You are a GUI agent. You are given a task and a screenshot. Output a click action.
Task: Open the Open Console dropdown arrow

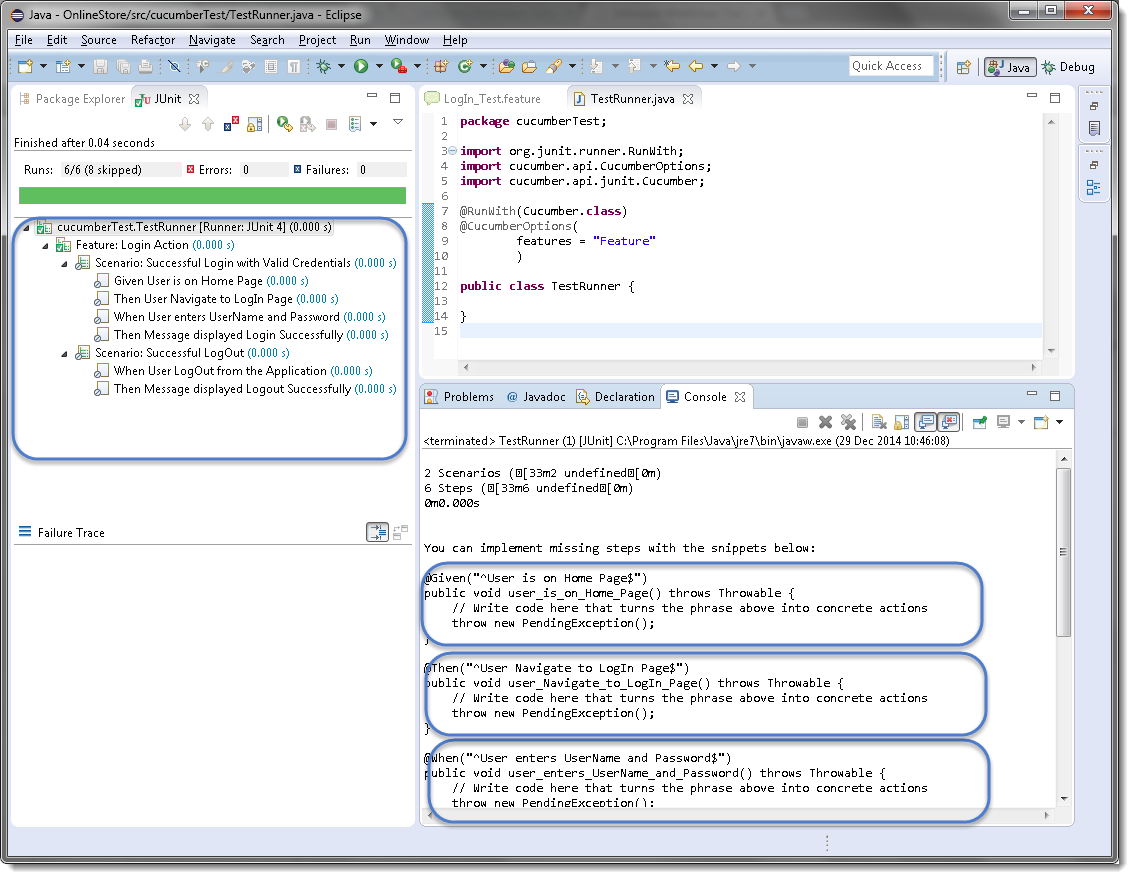point(1060,422)
